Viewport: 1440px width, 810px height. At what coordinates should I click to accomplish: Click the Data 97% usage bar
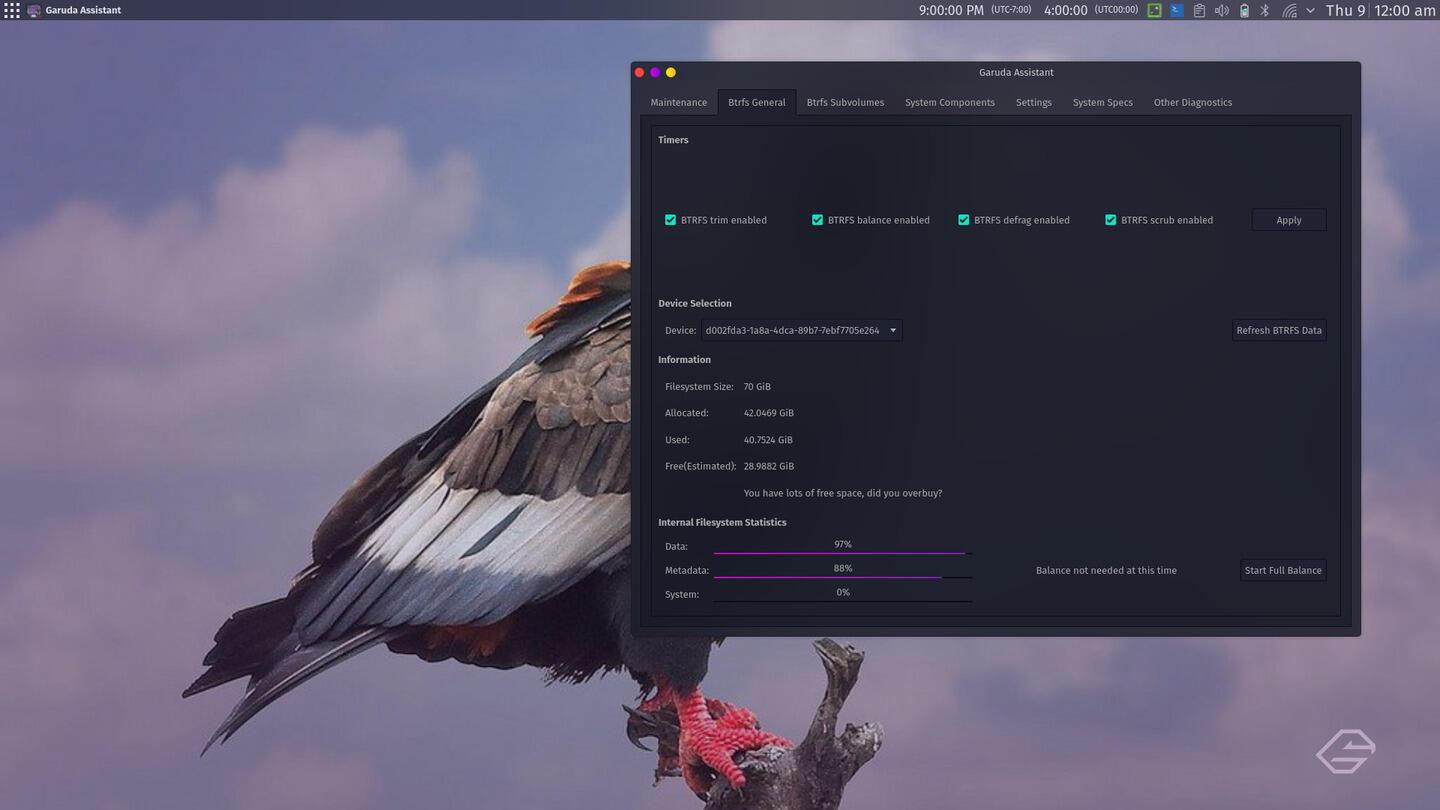[x=843, y=546]
